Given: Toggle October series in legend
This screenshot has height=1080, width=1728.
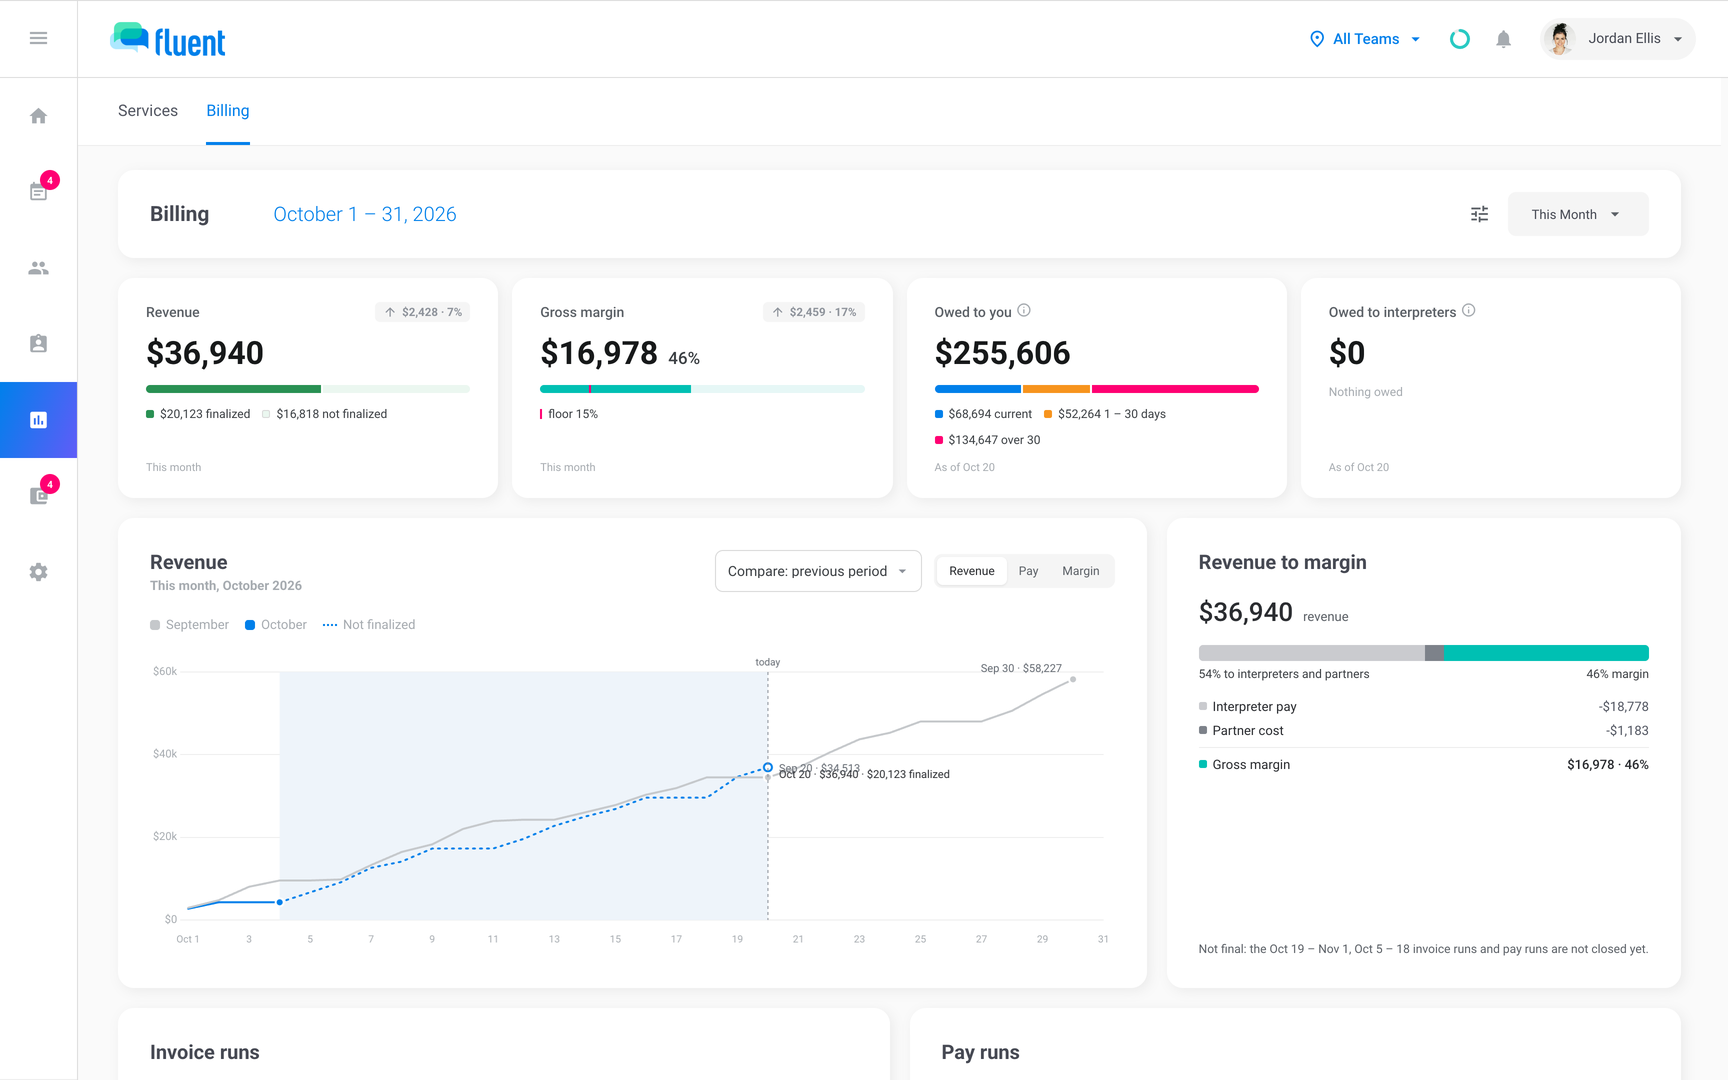Looking at the screenshot, I should [276, 625].
